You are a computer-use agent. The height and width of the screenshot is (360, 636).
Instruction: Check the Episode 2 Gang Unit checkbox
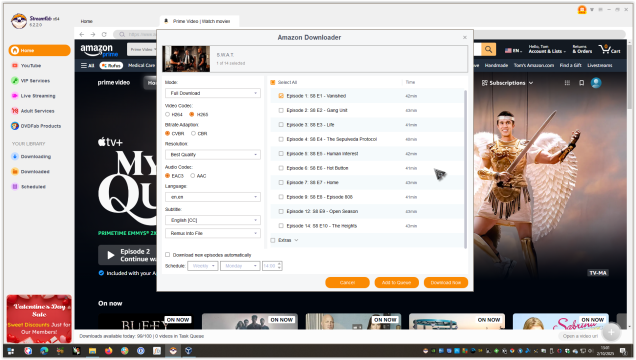[281, 110]
